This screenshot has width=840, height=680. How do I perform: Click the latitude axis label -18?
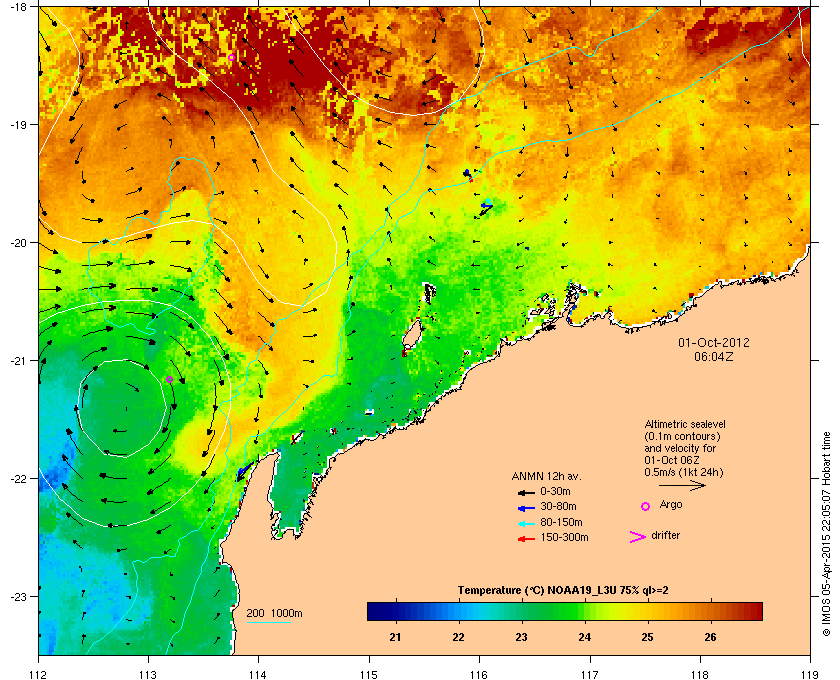pos(17,7)
